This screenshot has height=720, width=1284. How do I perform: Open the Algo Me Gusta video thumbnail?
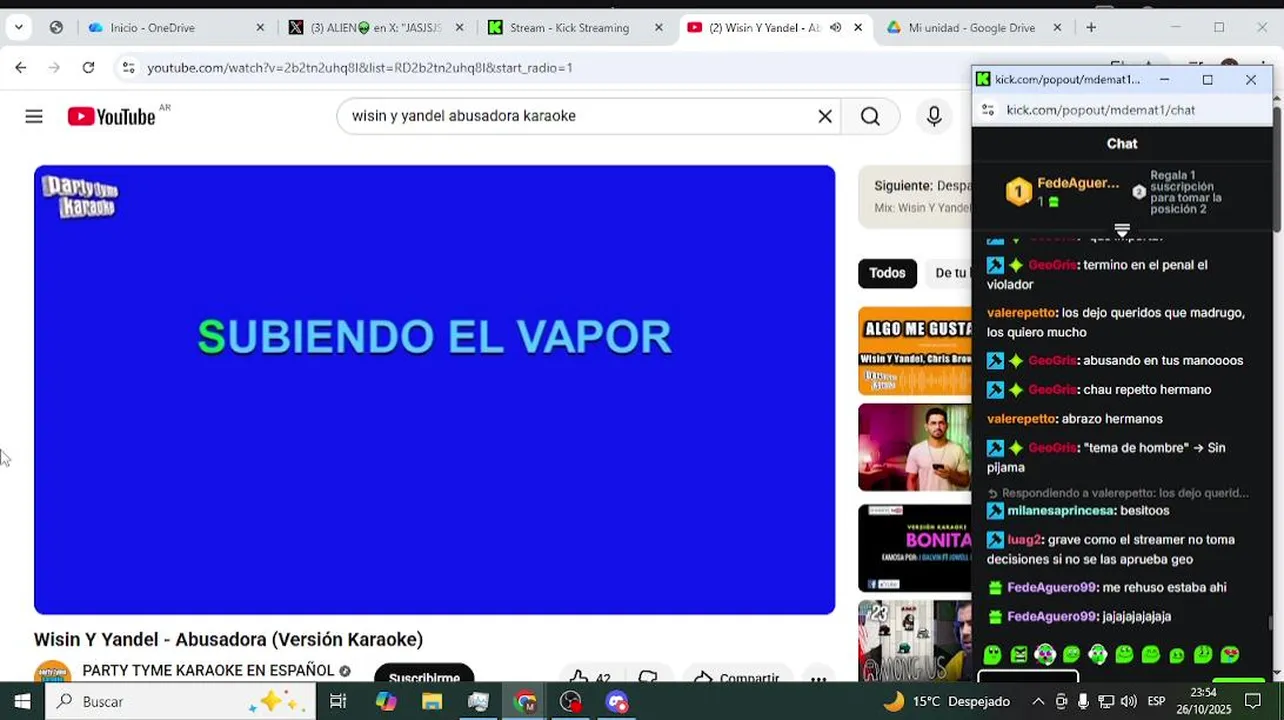coord(915,351)
